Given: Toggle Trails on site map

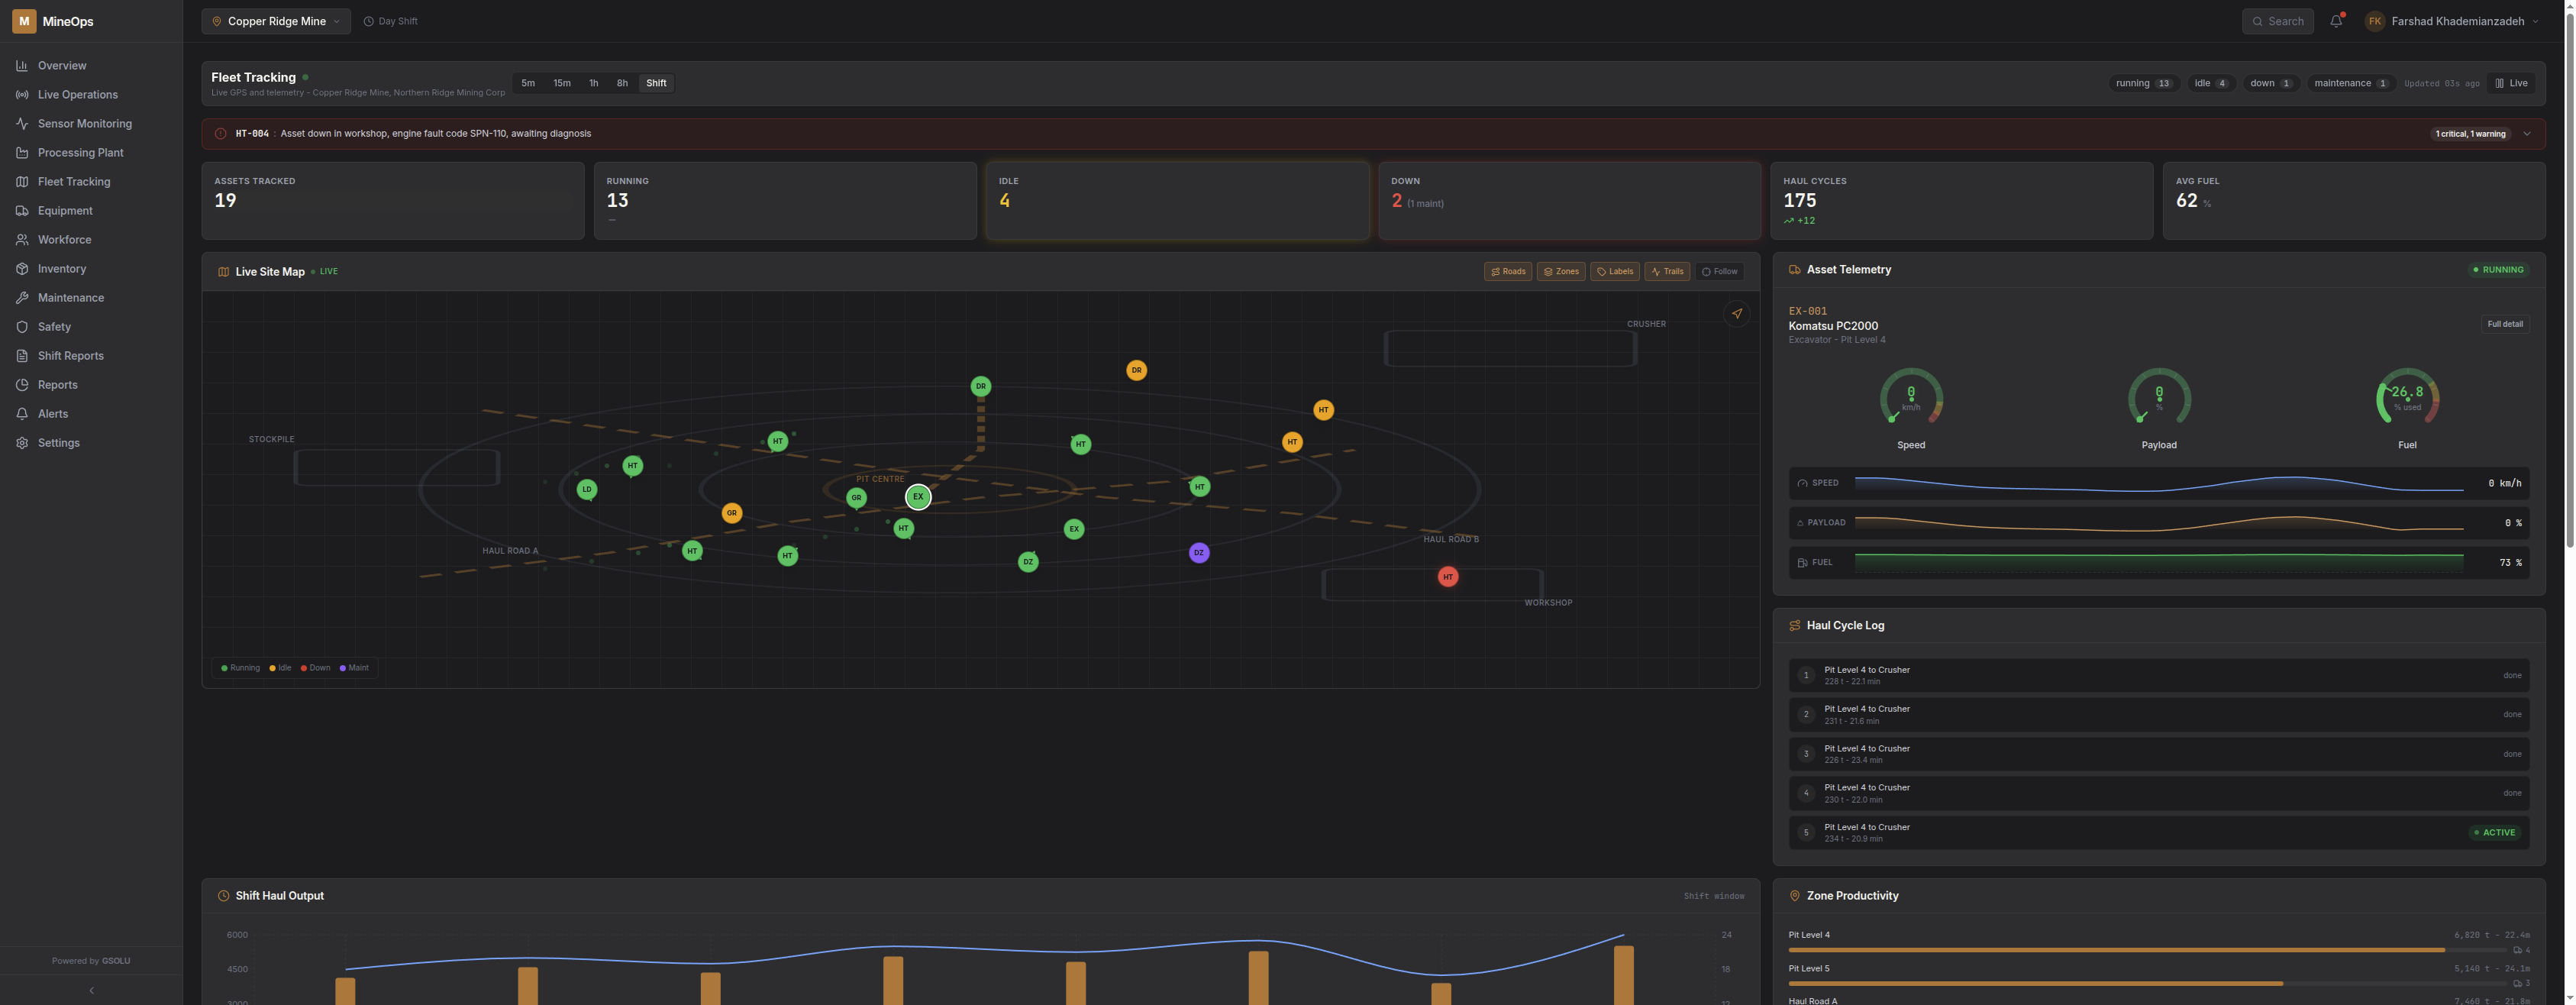Looking at the screenshot, I should point(1667,272).
